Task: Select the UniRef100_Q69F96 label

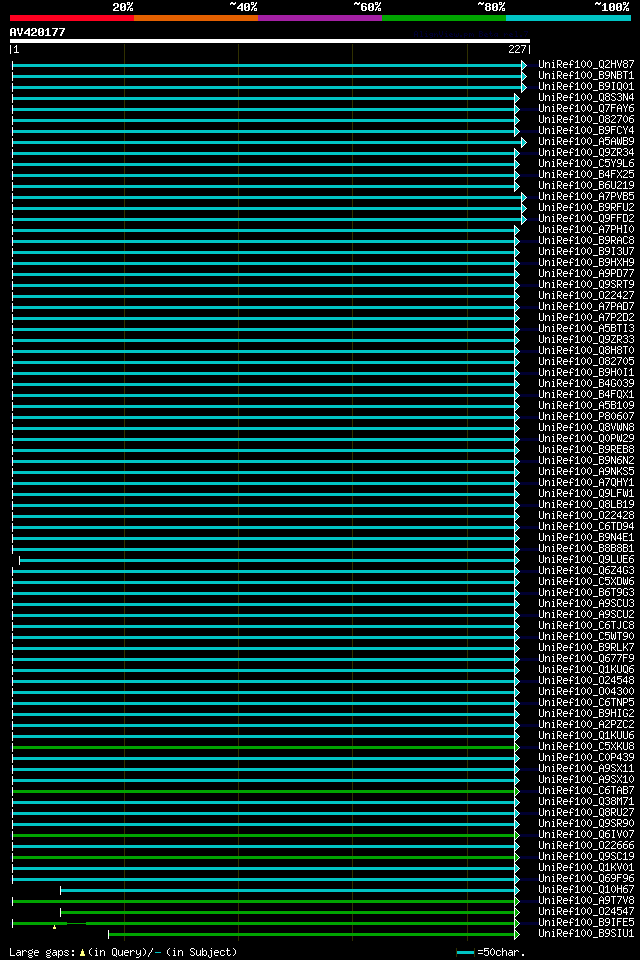Action: (586, 879)
